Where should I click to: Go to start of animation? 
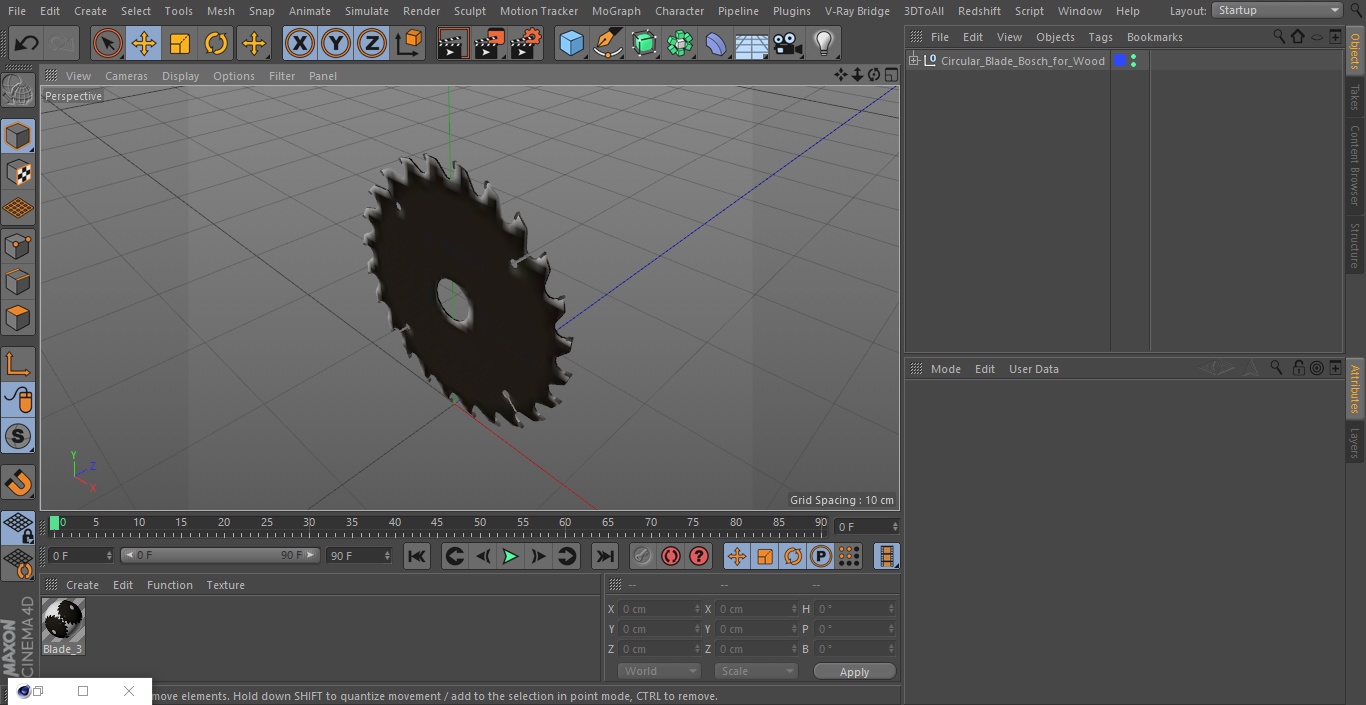click(x=417, y=556)
